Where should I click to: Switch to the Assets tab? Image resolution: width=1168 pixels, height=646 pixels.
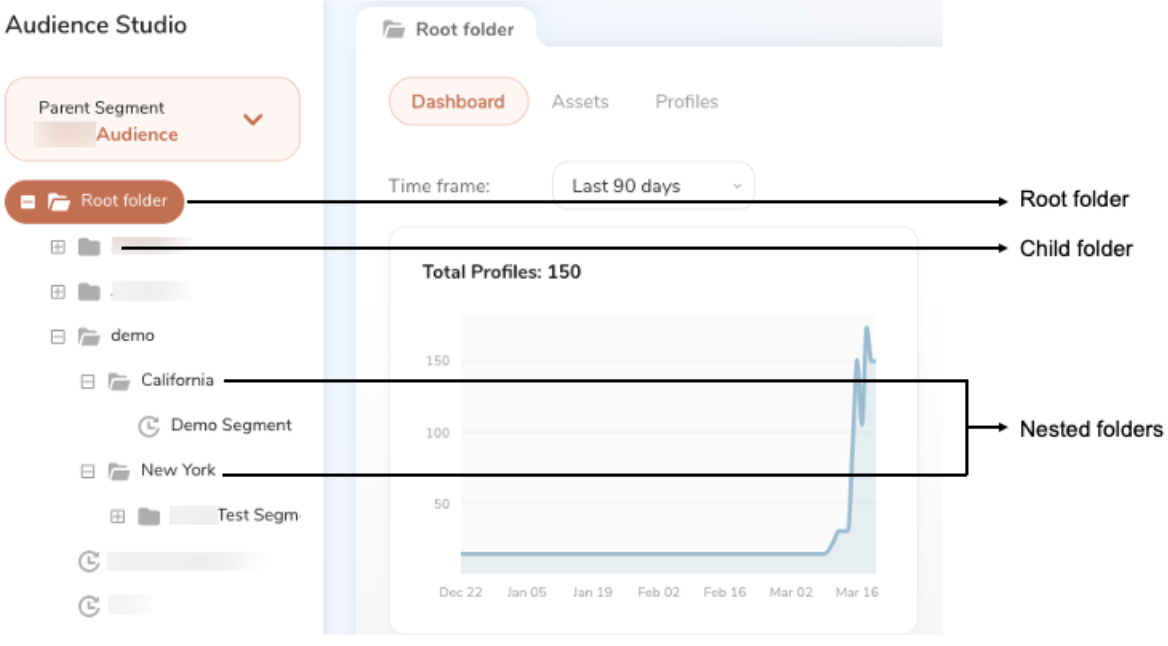[580, 102]
